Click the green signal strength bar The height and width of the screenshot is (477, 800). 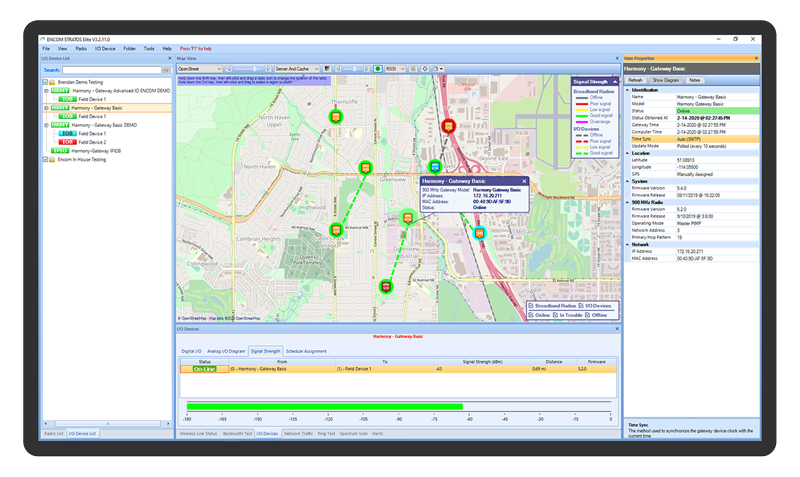[x=324, y=407]
